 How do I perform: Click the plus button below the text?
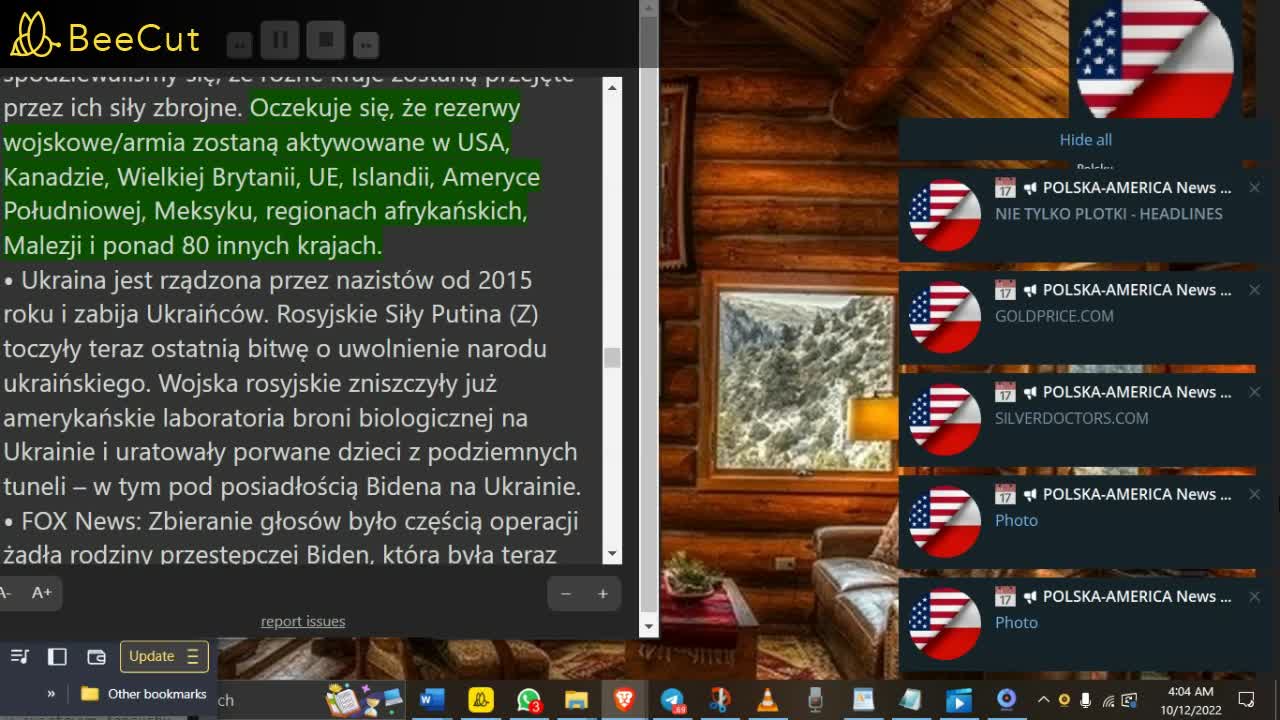[602, 594]
